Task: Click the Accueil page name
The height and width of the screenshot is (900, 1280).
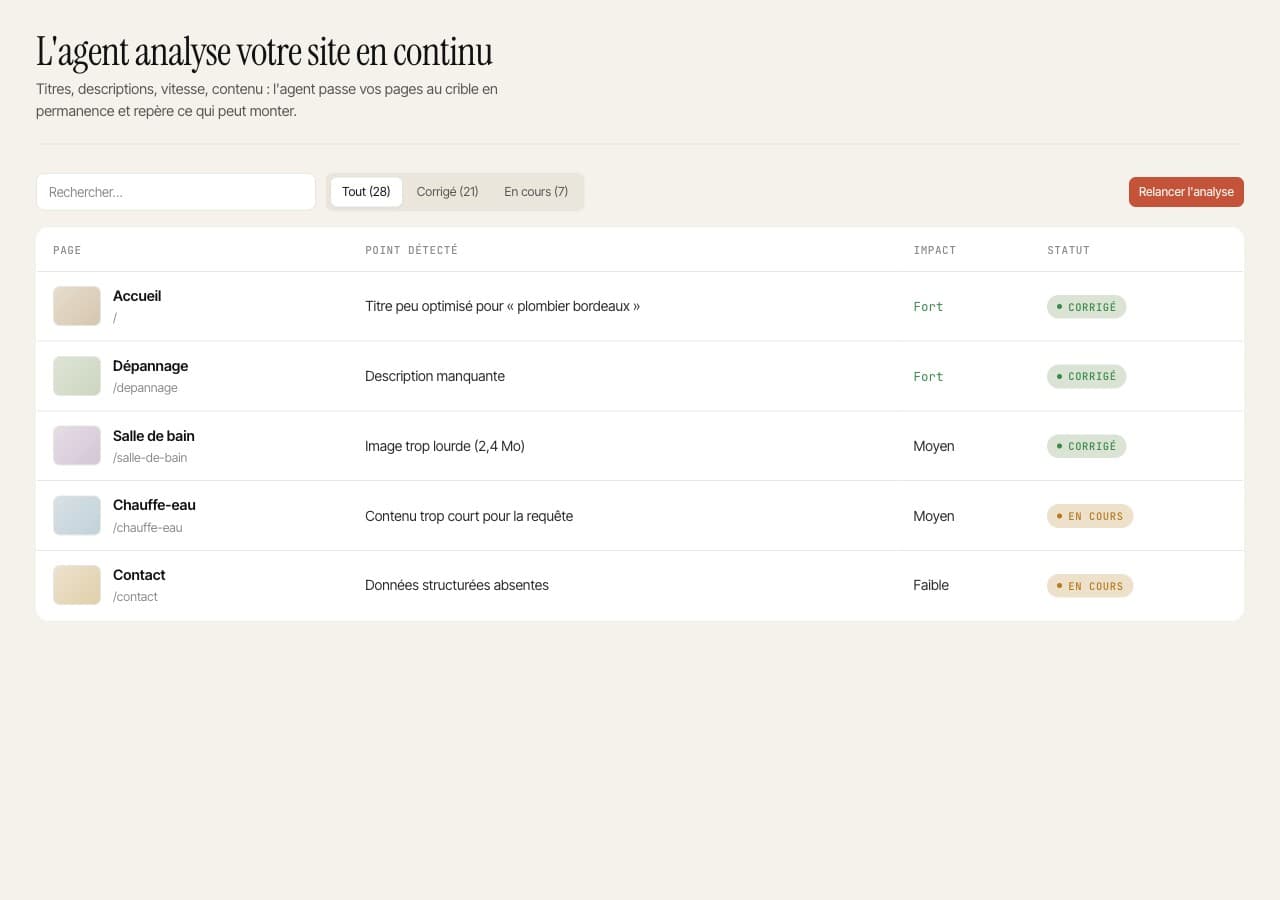Action: tap(137, 296)
